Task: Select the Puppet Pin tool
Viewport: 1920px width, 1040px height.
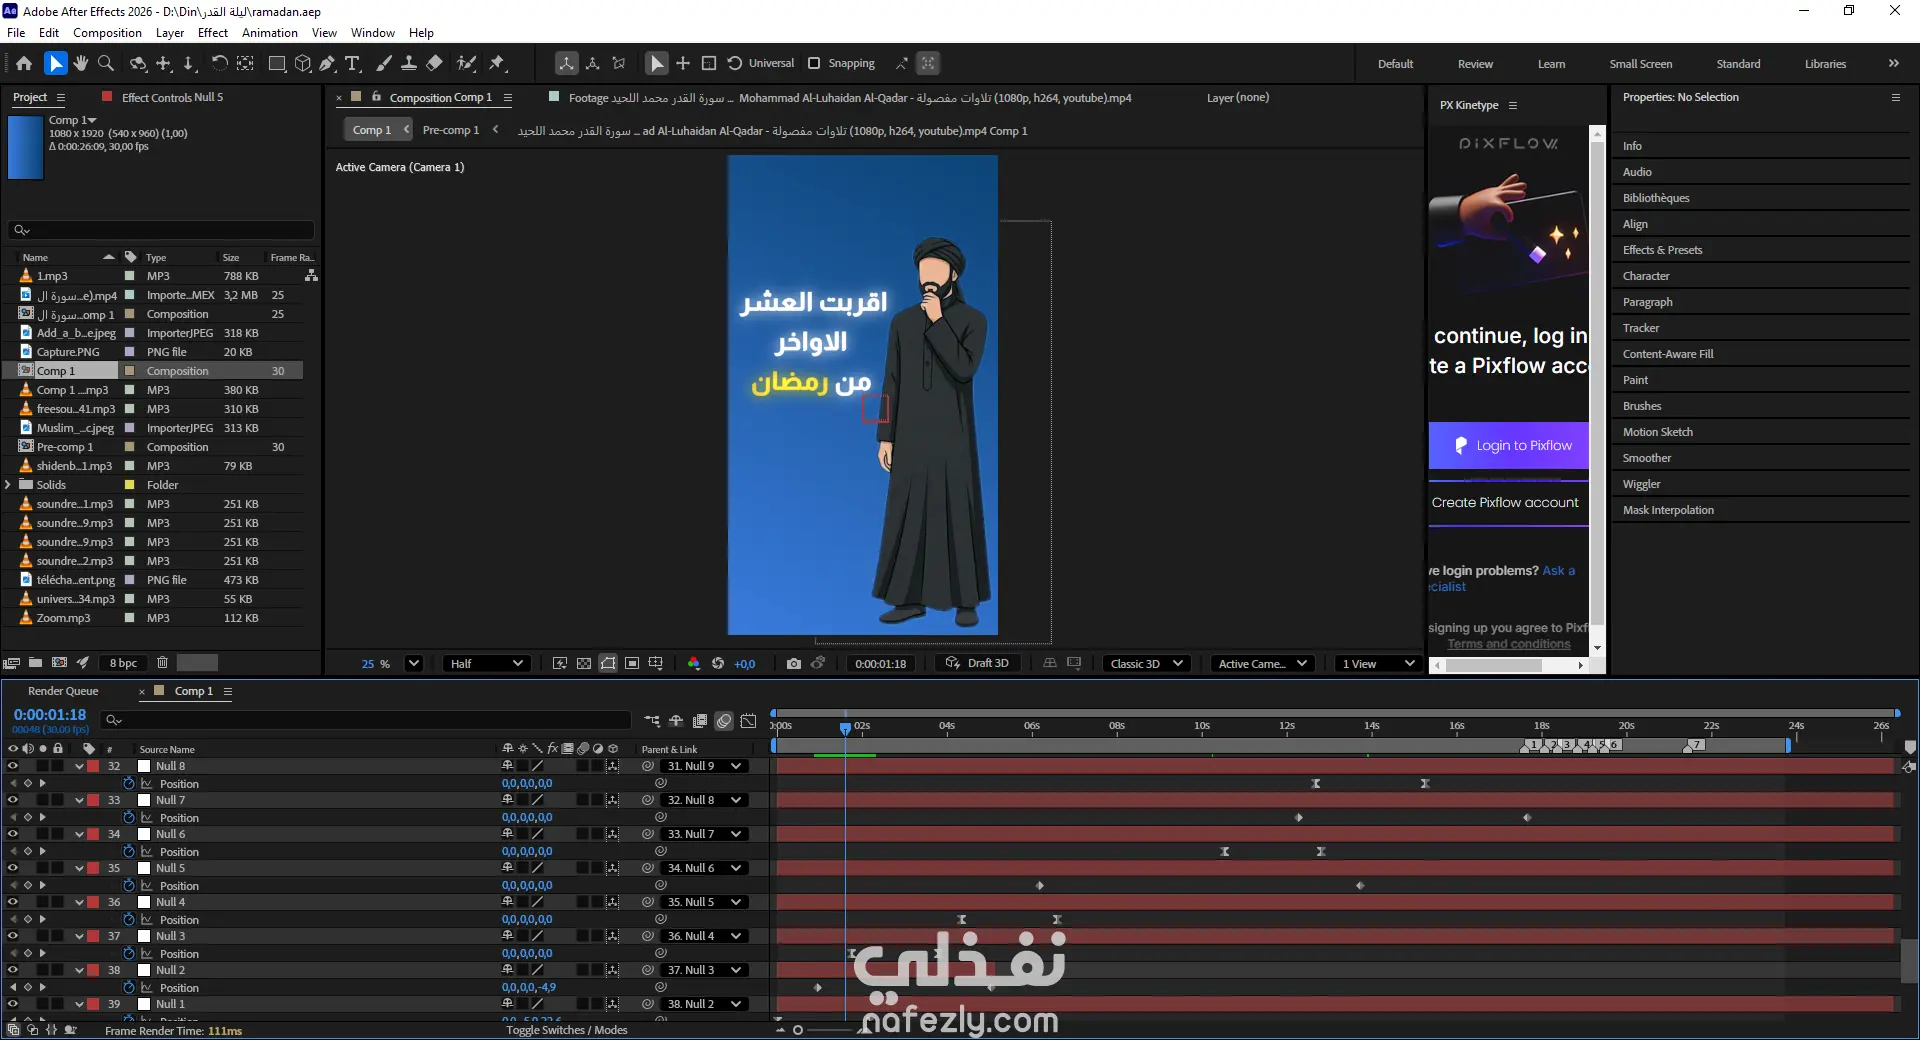Action: click(x=497, y=63)
